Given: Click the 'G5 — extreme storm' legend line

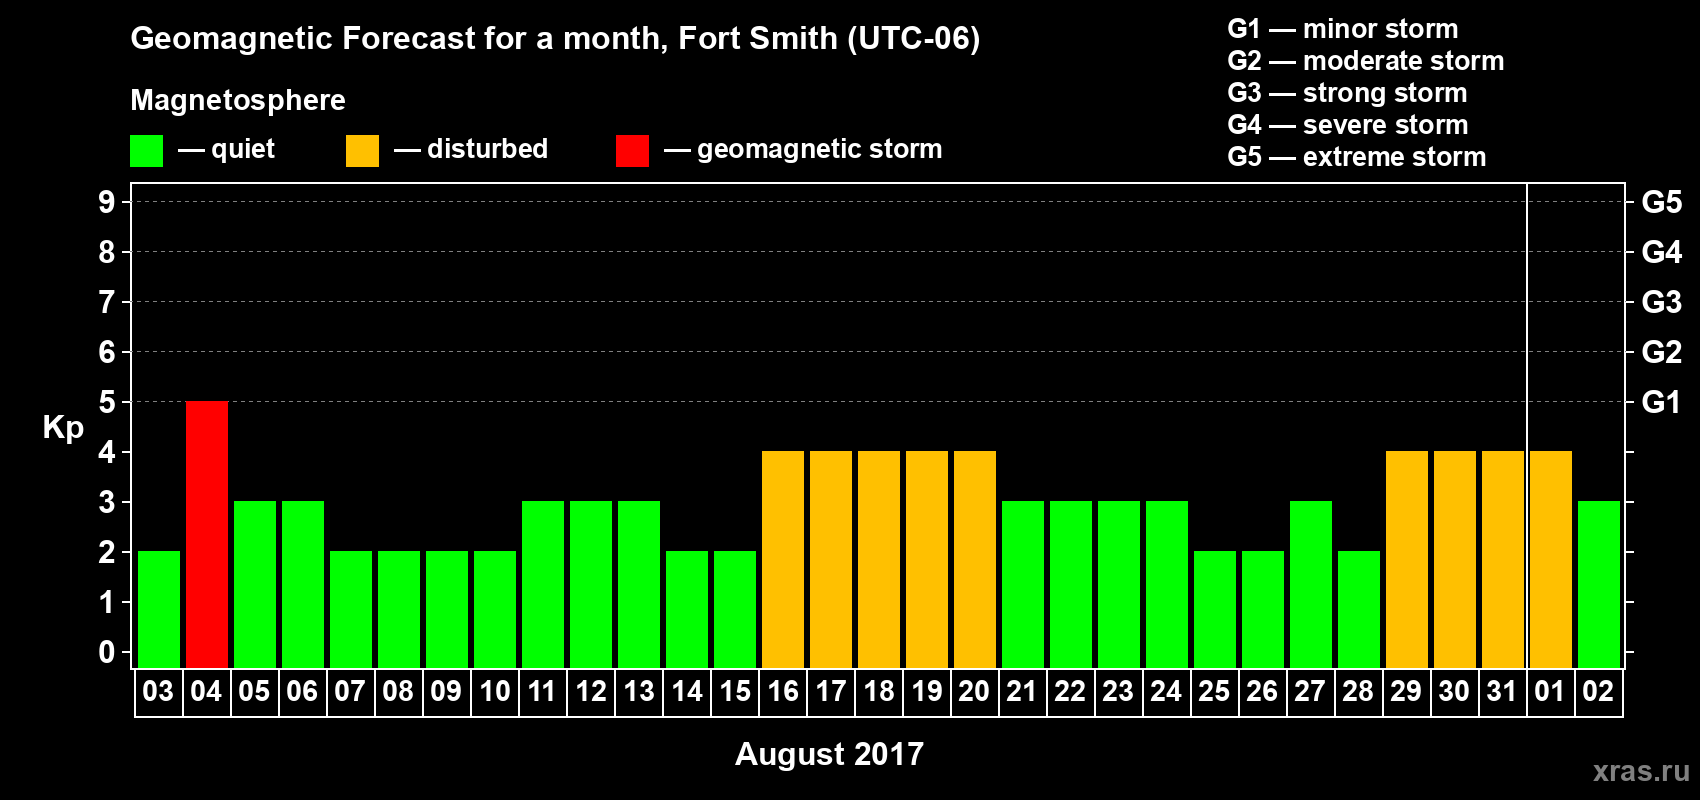Looking at the screenshot, I should coord(1356,157).
